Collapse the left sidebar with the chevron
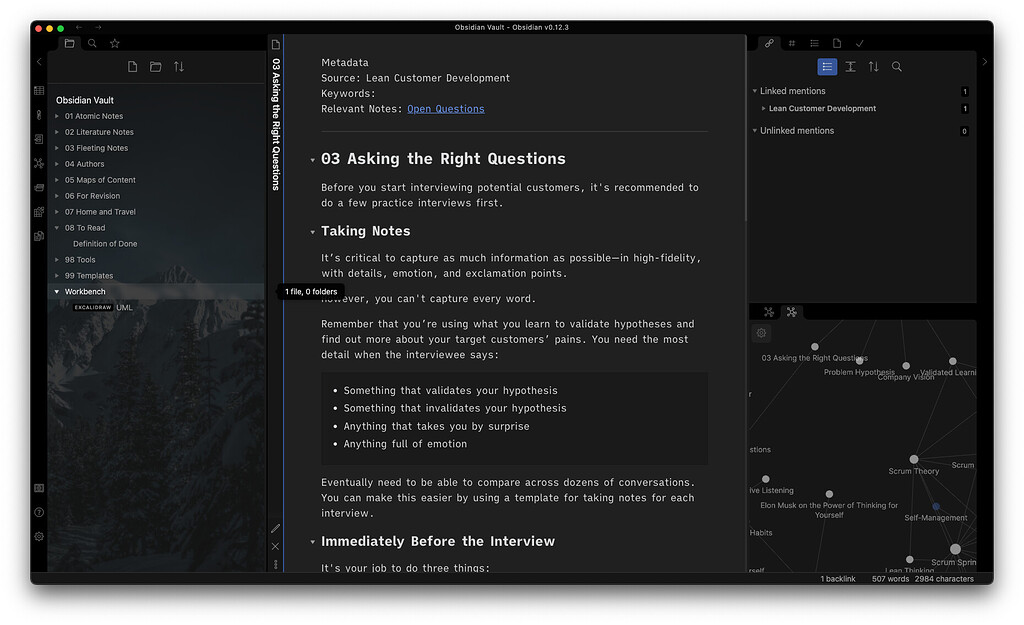This screenshot has width=1024, height=625. [x=38, y=61]
